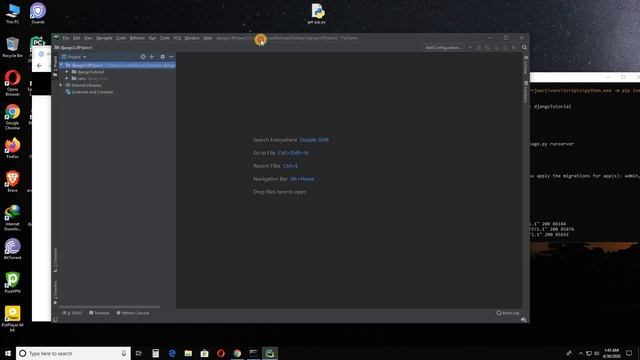Open the Terminal tool window tab

tap(99, 313)
